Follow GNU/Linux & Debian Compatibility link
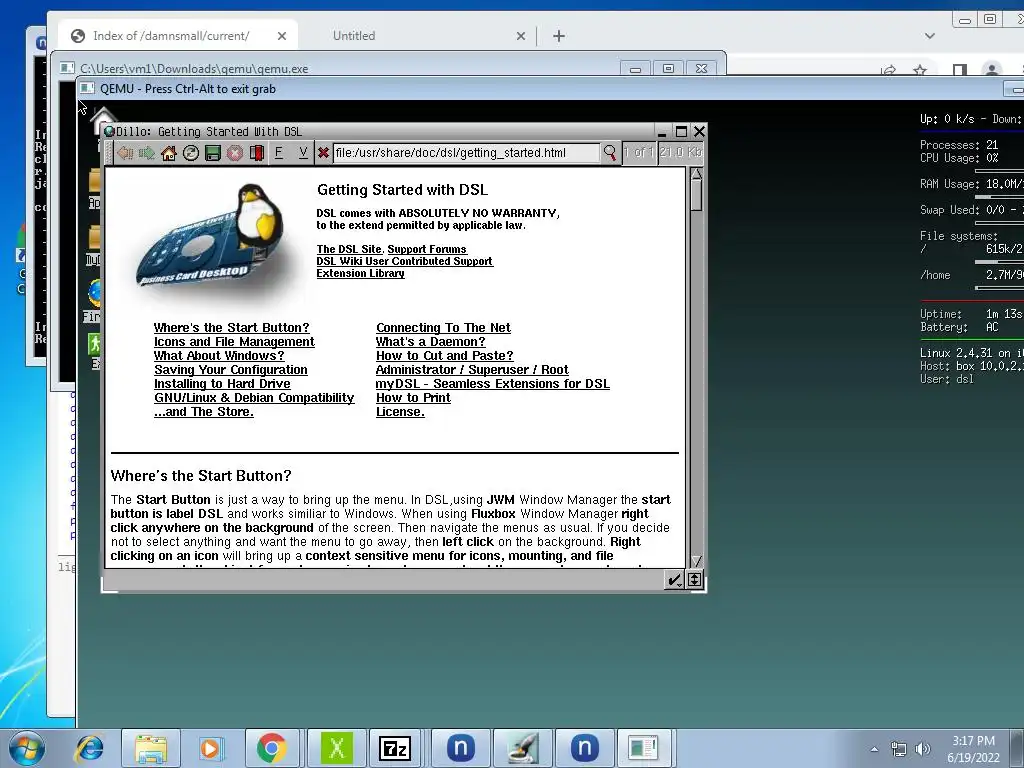This screenshot has width=1024, height=768. pyautogui.click(x=254, y=398)
